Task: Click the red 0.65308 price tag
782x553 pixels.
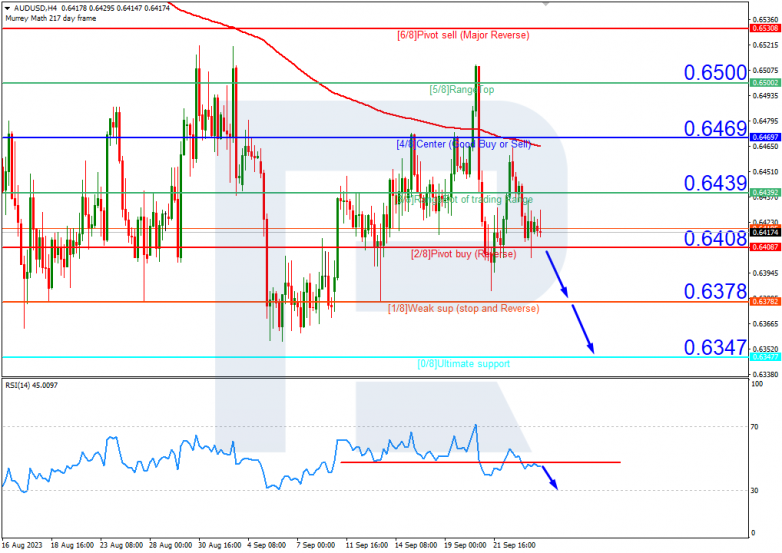Action: coord(765,28)
